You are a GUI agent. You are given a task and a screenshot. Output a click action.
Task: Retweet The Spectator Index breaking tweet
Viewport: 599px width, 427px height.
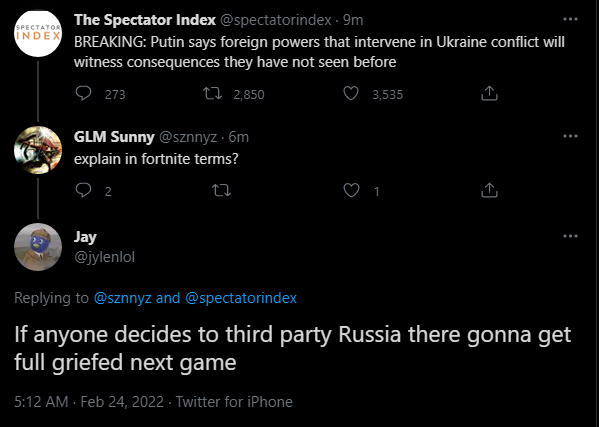pyautogui.click(x=212, y=93)
